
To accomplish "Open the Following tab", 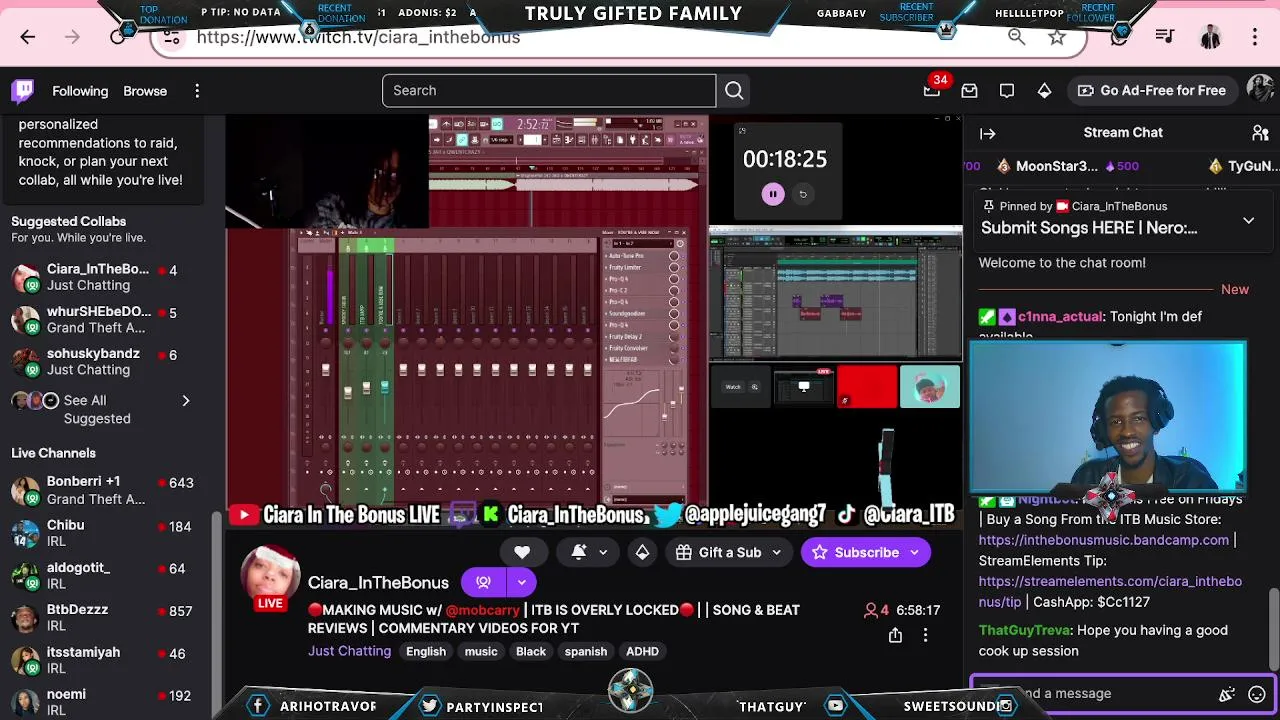I will tap(80, 91).
